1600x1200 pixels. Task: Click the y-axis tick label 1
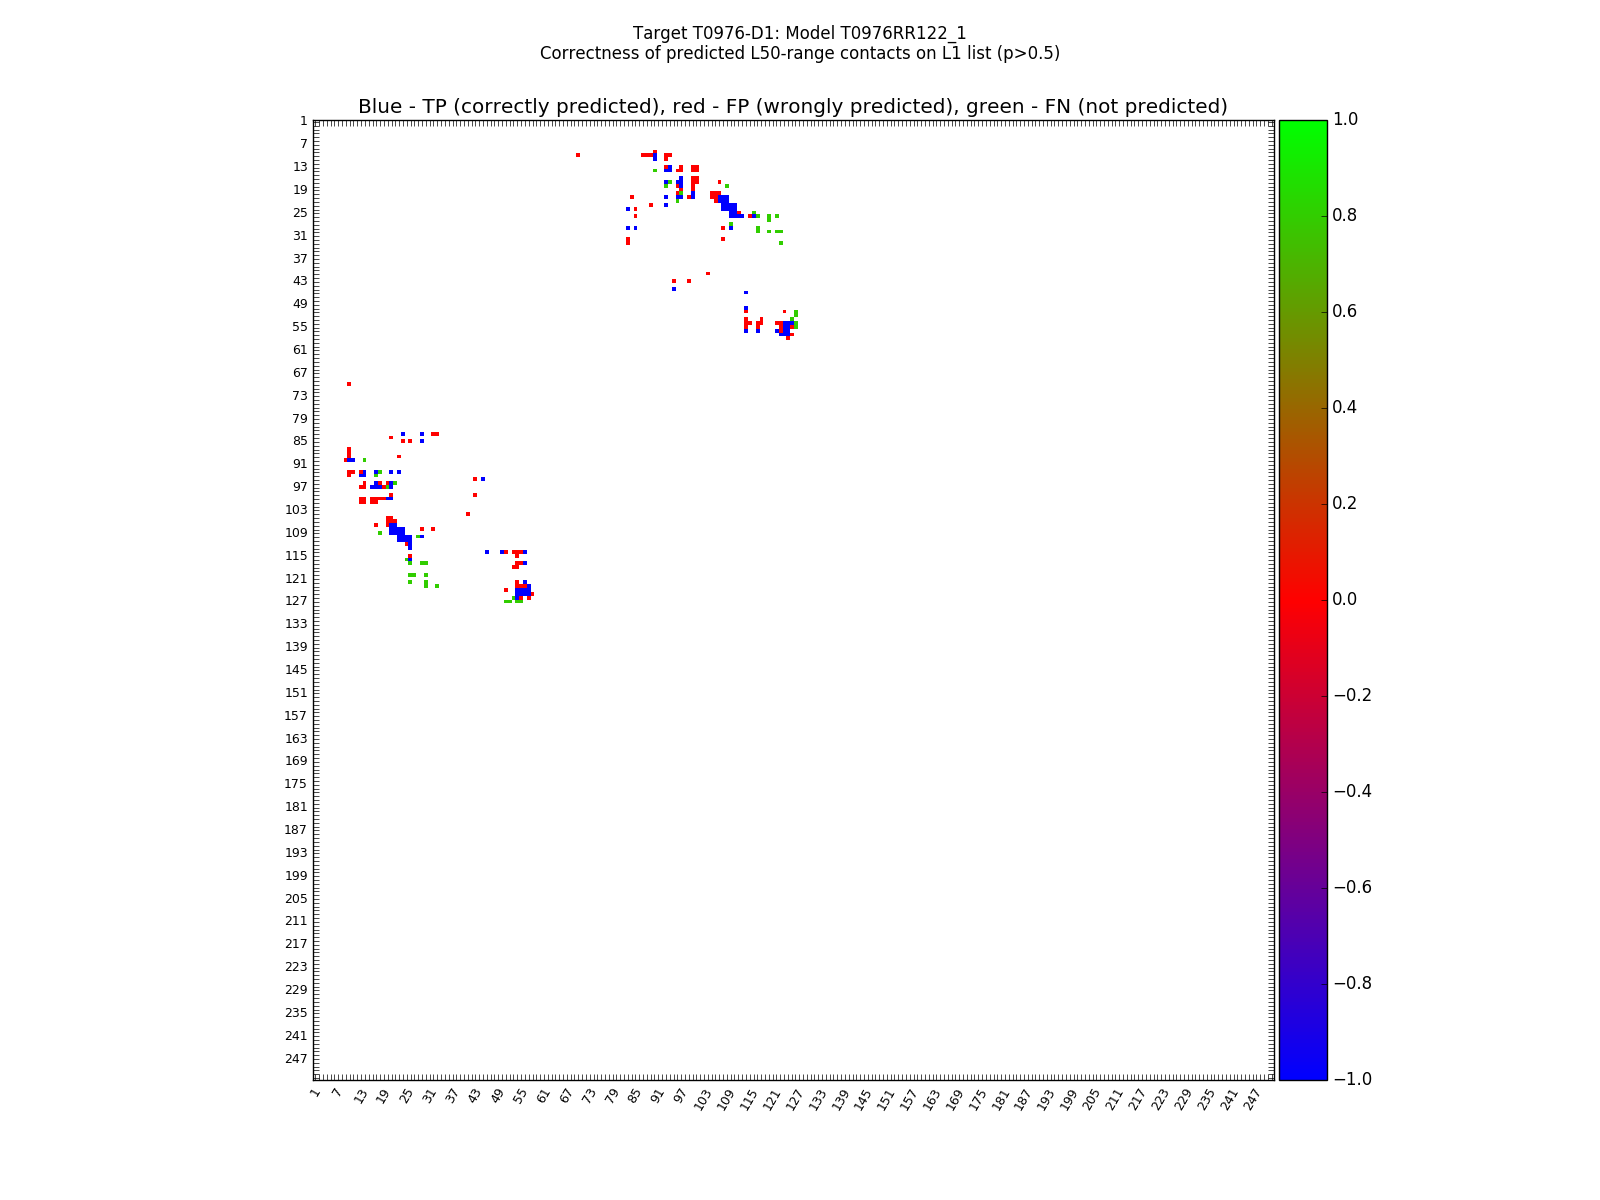(303, 121)
